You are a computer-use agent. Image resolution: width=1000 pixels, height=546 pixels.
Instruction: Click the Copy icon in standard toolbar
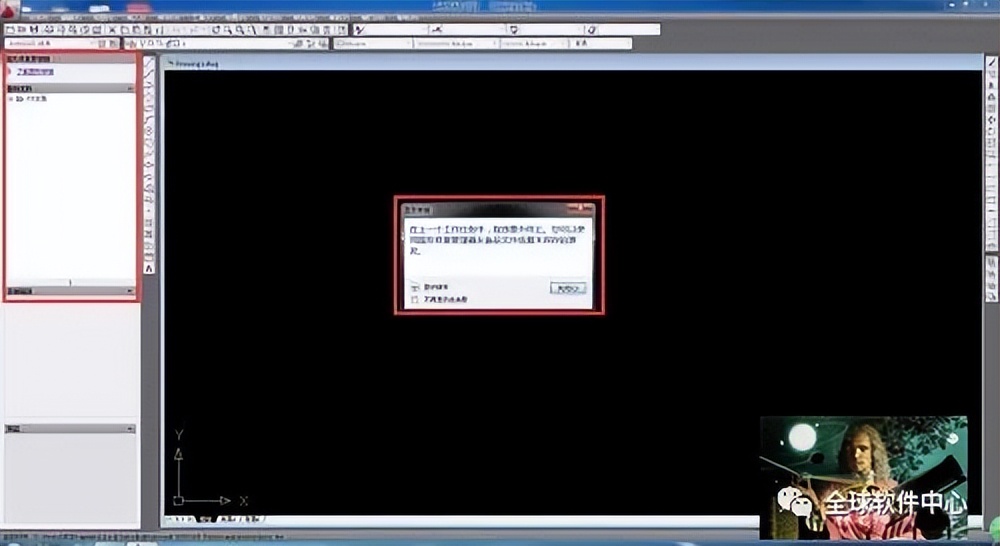click(125, 29)
